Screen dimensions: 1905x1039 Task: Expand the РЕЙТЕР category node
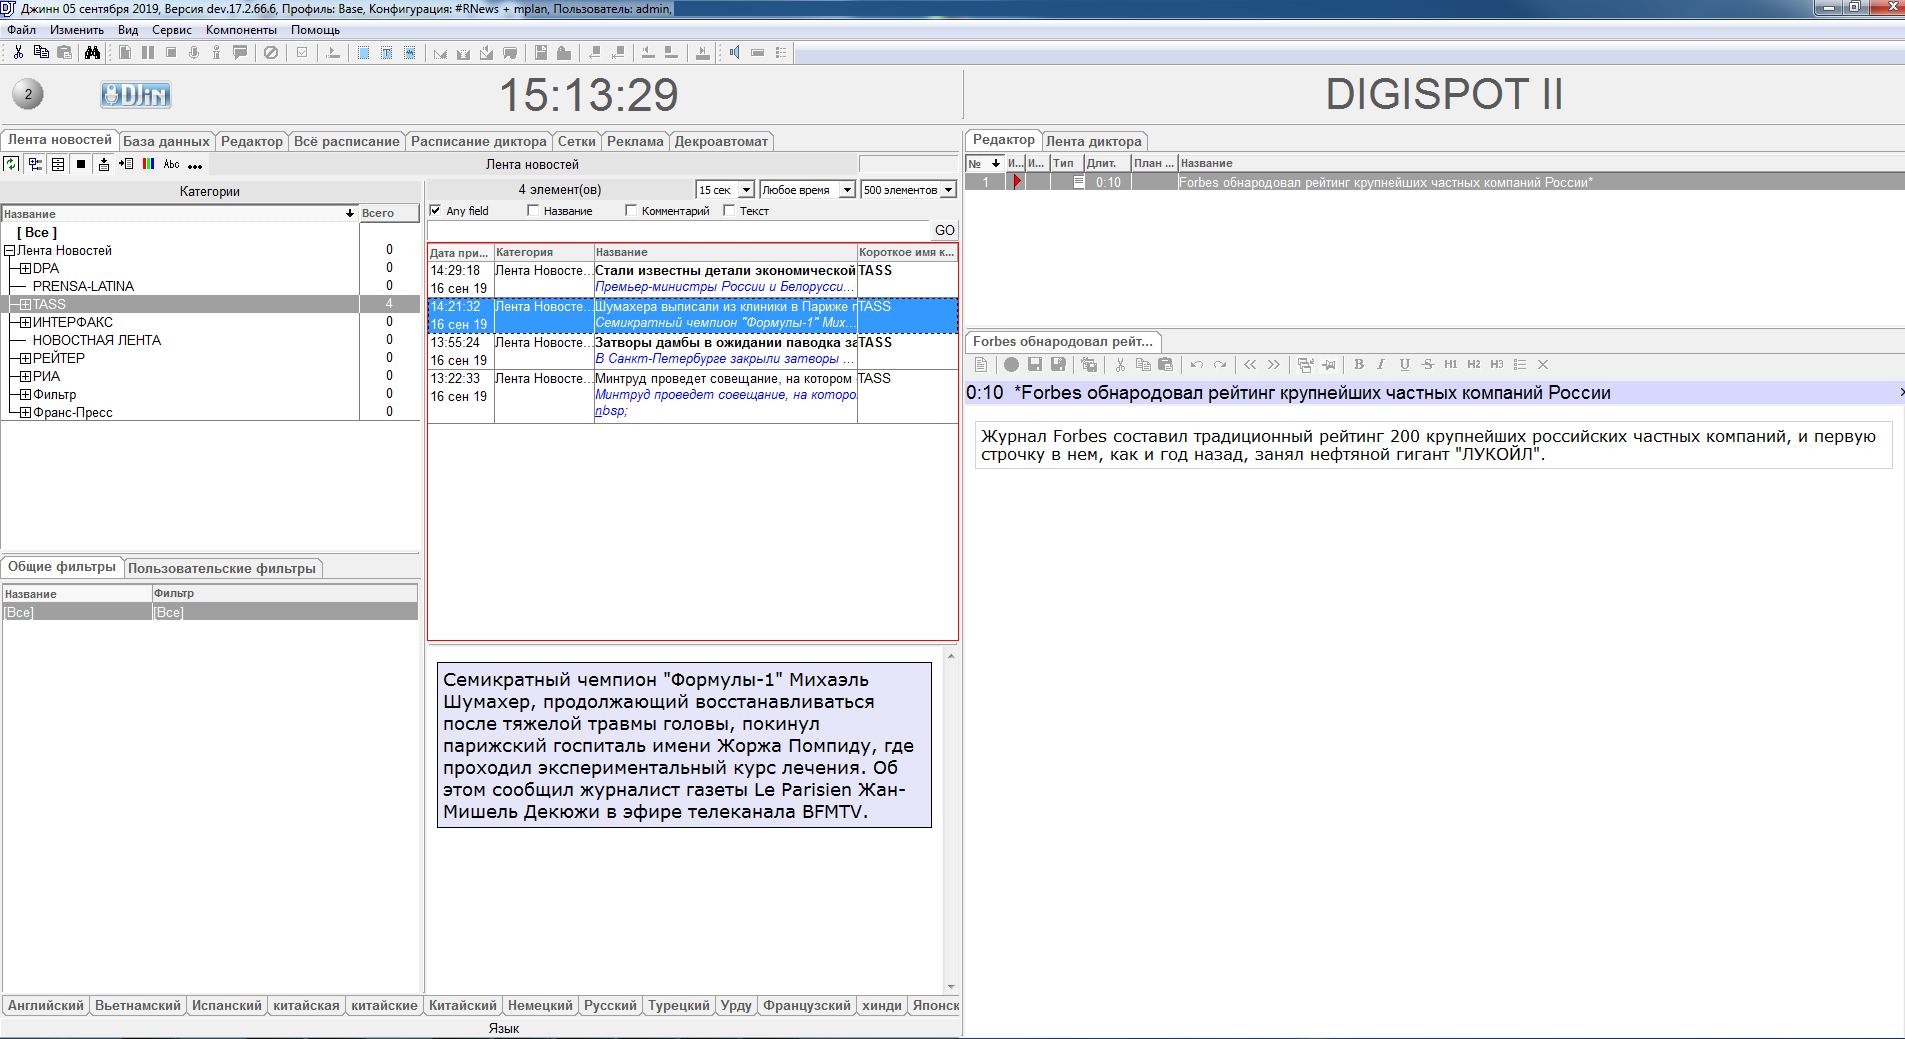pyautogui.click(x=25, y=359)
